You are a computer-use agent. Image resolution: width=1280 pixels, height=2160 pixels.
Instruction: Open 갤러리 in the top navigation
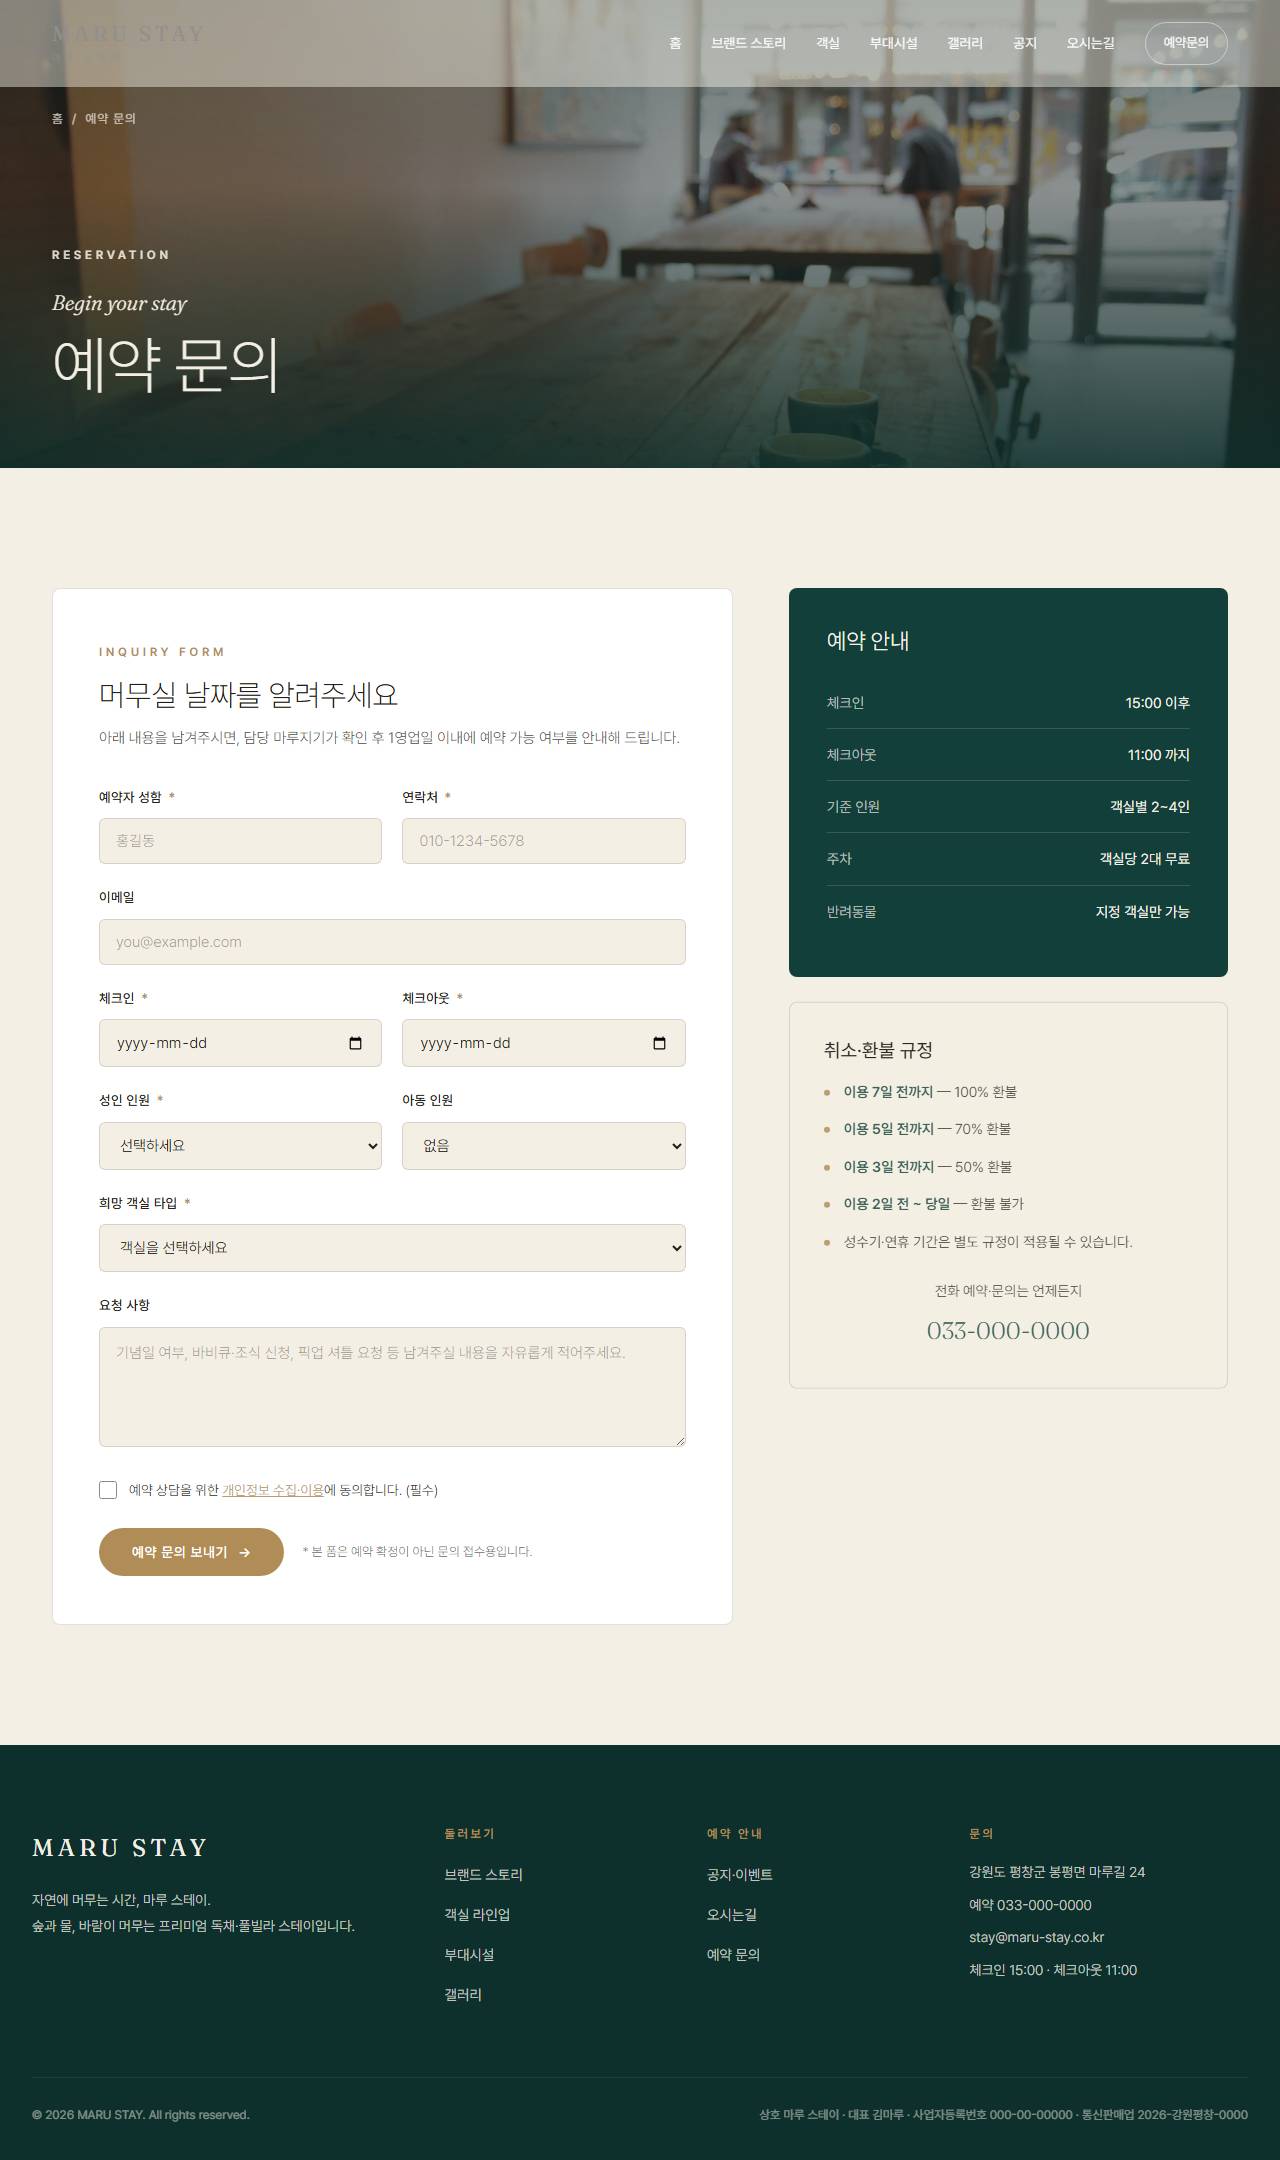965,43
